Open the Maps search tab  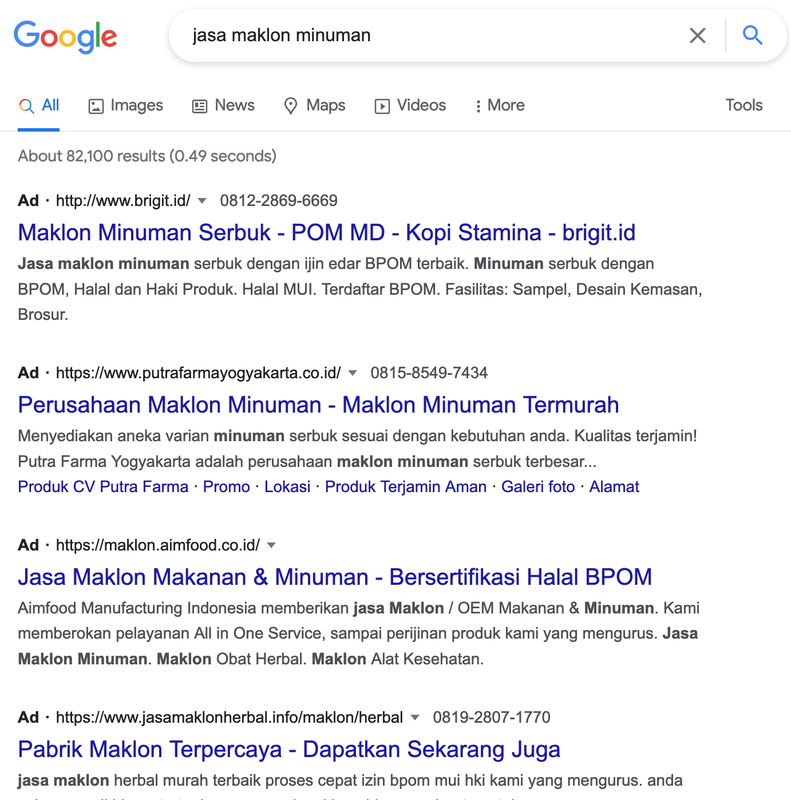314,105
